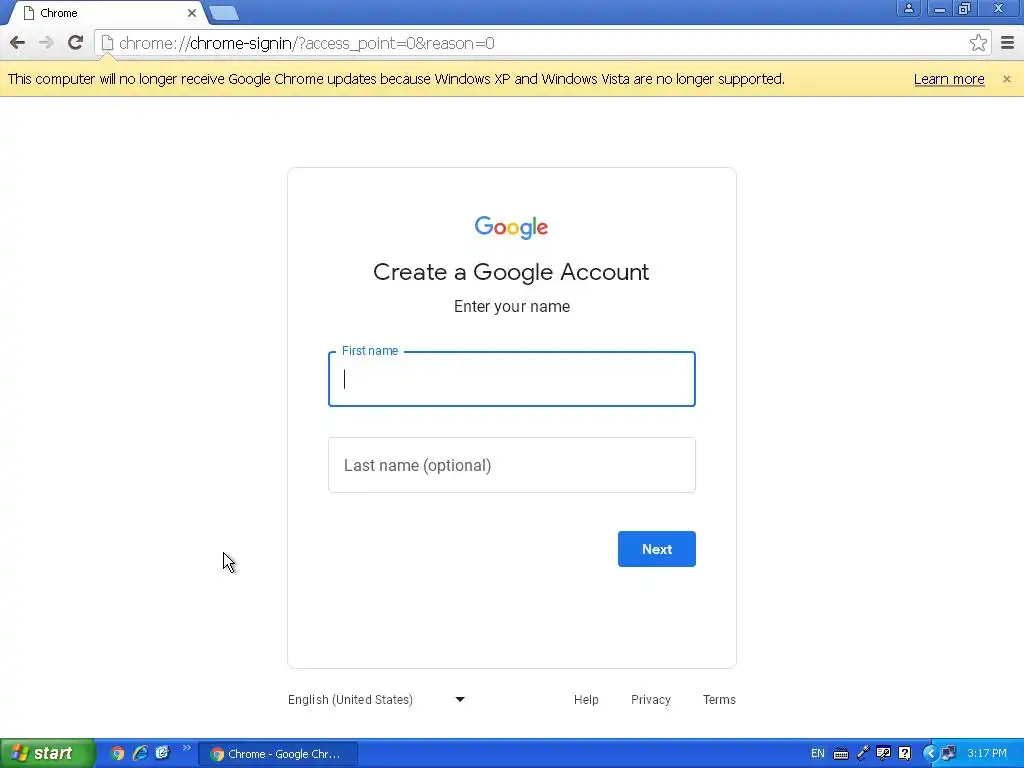Click the 3:17 PM clock
The width and height of the screenshot is (1024, 768).
(987, 754)
